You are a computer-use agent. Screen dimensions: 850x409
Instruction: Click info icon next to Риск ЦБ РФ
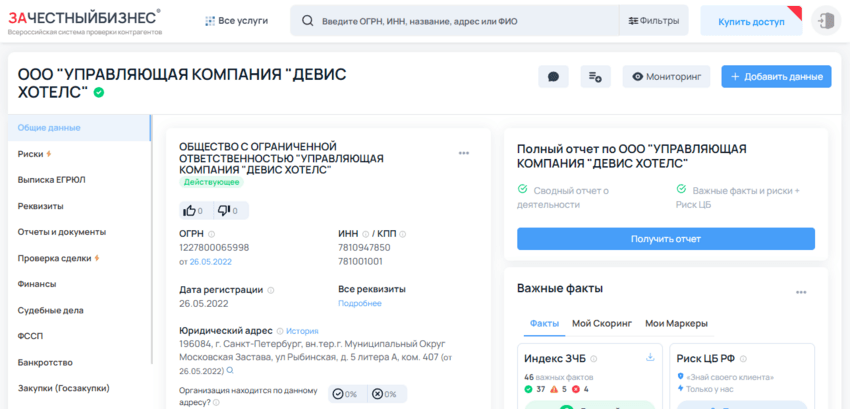click(743, 359)
